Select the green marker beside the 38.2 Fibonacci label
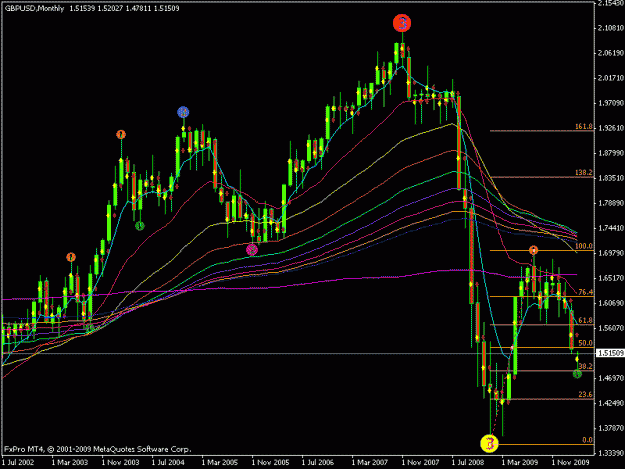Image resolution: width=625 pixels, height=469 pixels. [x=577, y=374]
